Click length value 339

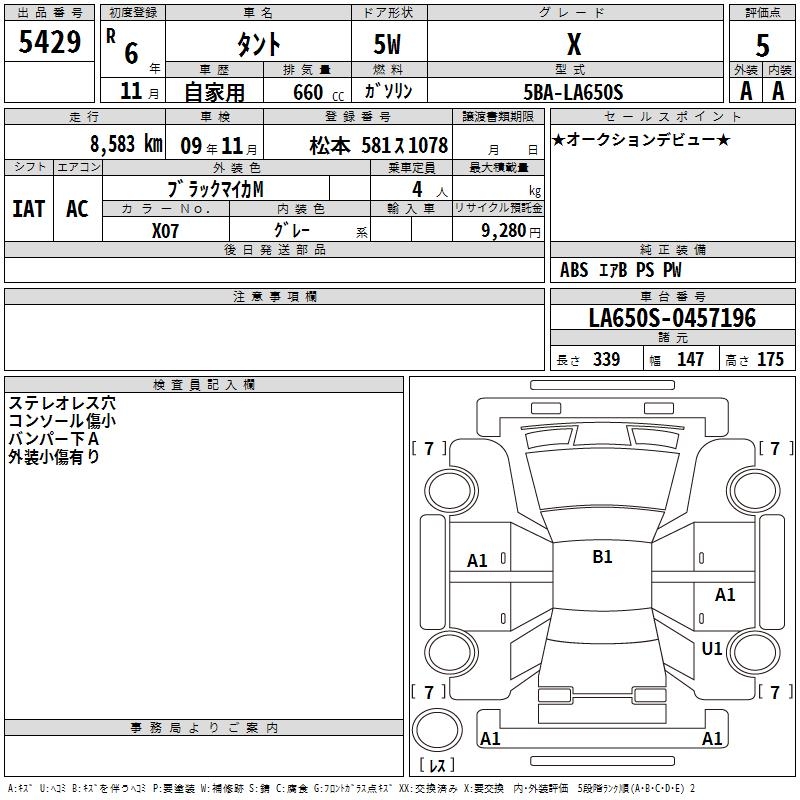[607, 360]
